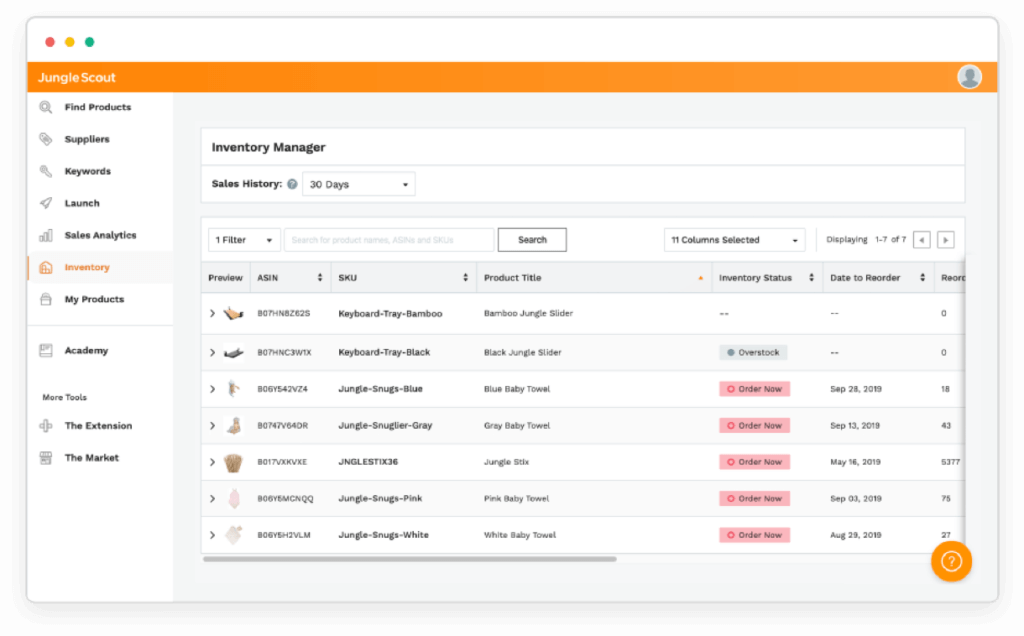Image resolution: width=1024 pixels, height=636 pixels.
Task: Expand the Keyboard-Tray-Bamboo row
Action: pyautogui.click(x=212, y=313)
